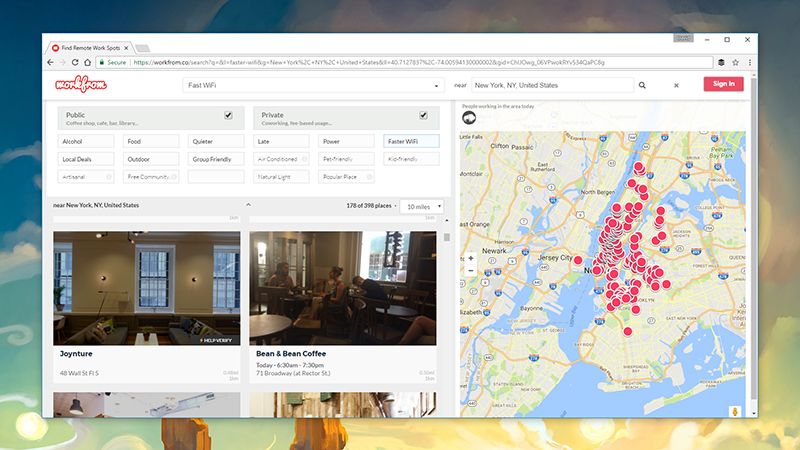Select the Find Remote Work Spots tab

(x=90, y=48)
